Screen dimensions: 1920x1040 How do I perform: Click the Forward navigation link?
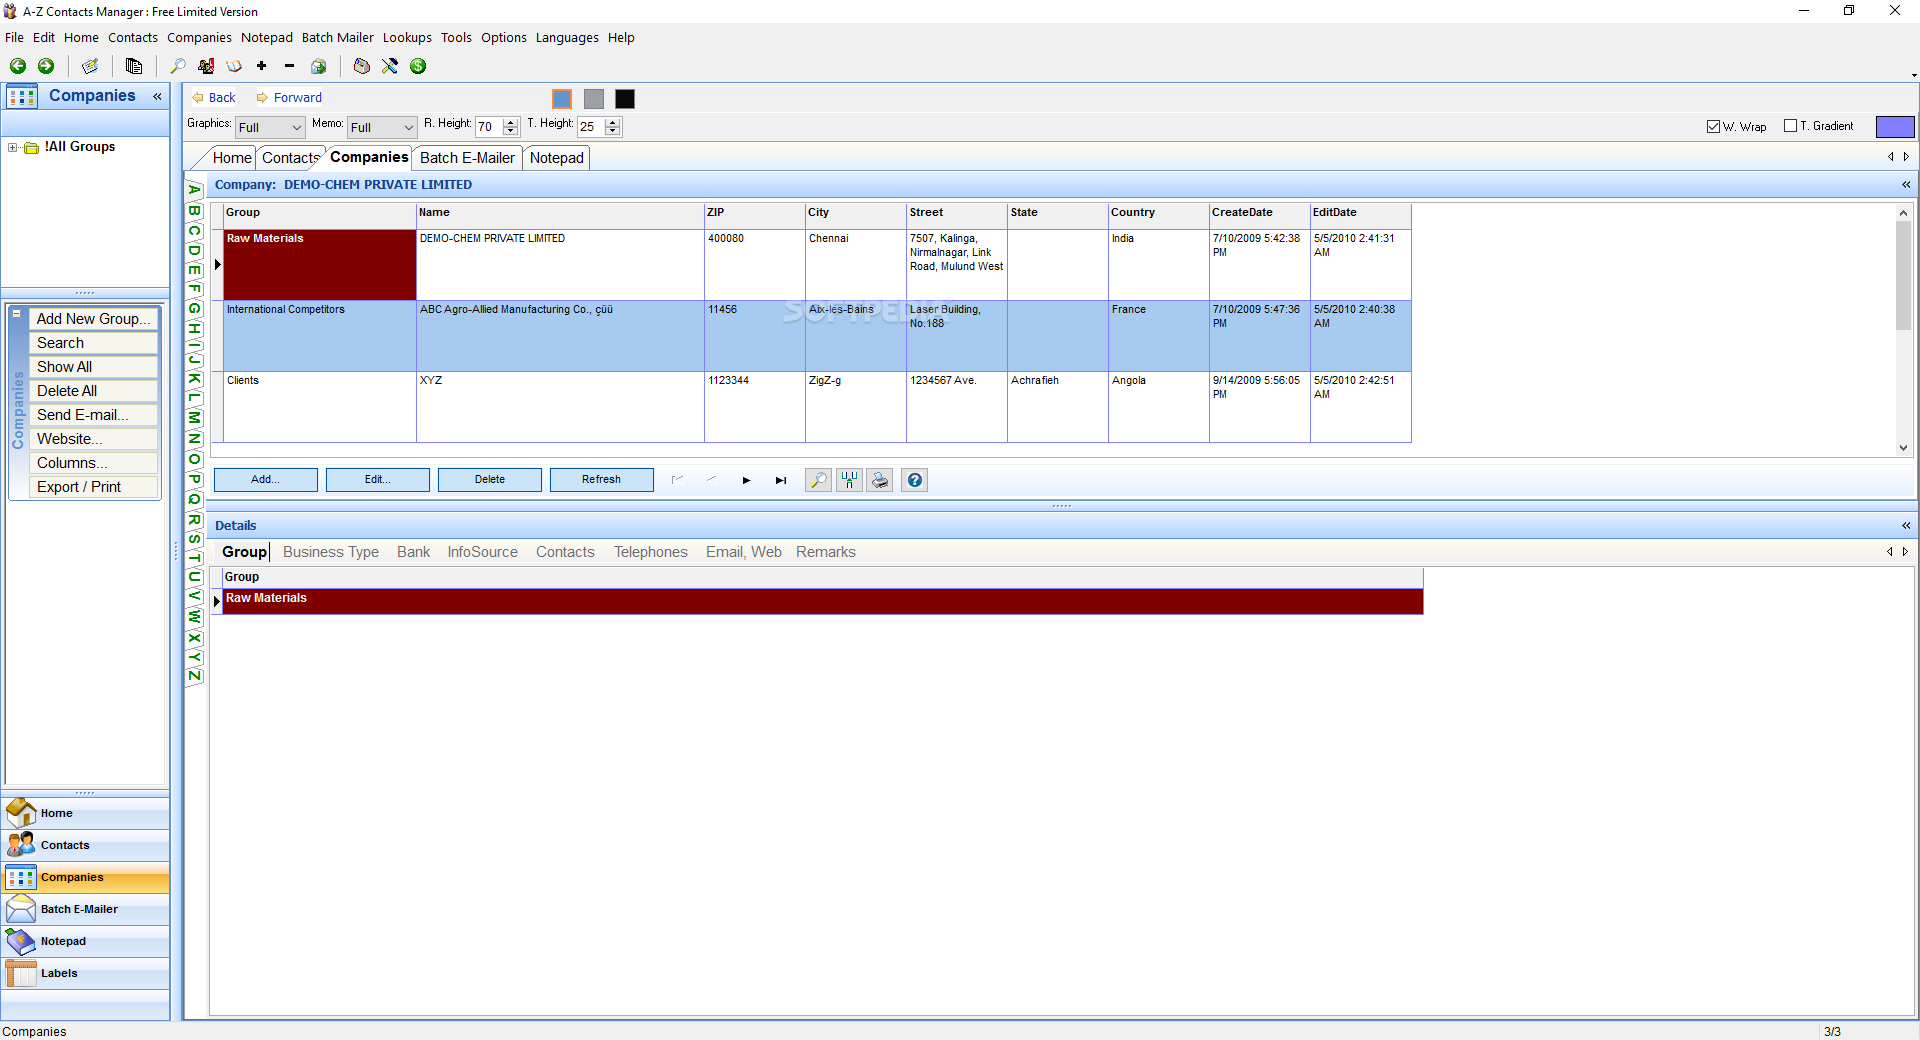pos(289,98)
